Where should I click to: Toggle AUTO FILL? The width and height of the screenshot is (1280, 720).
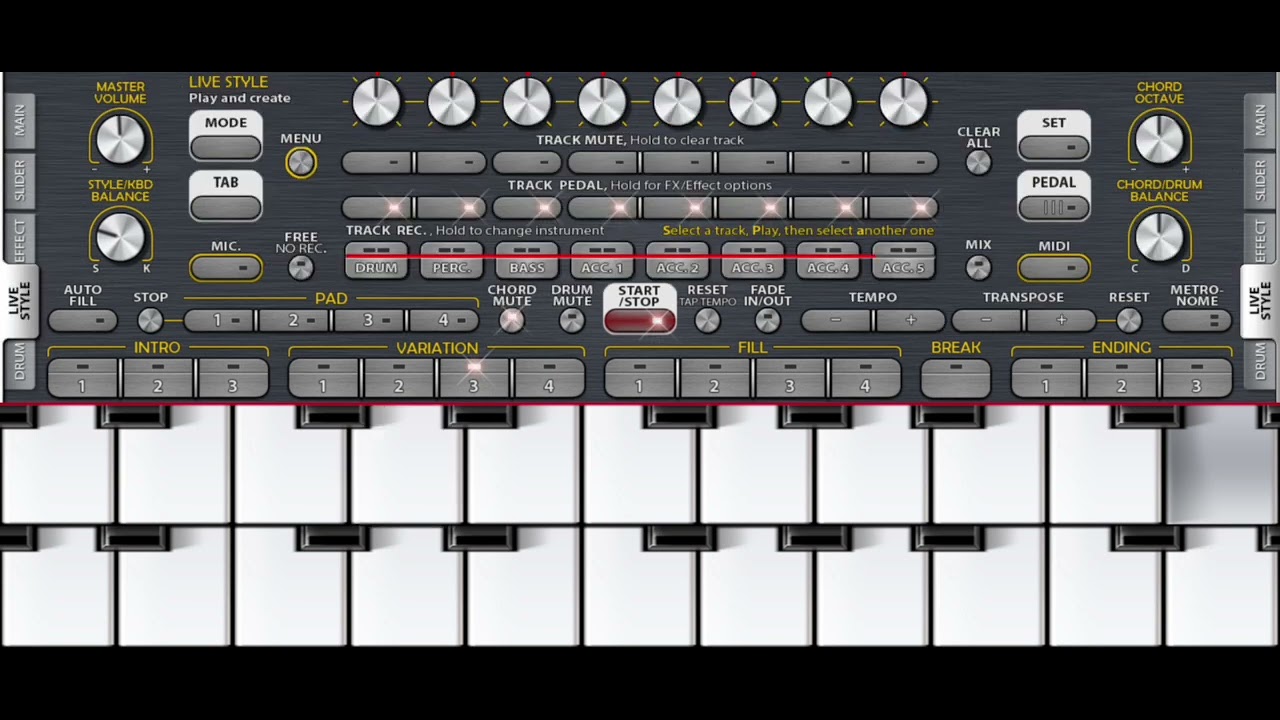(x=83, y=320)
